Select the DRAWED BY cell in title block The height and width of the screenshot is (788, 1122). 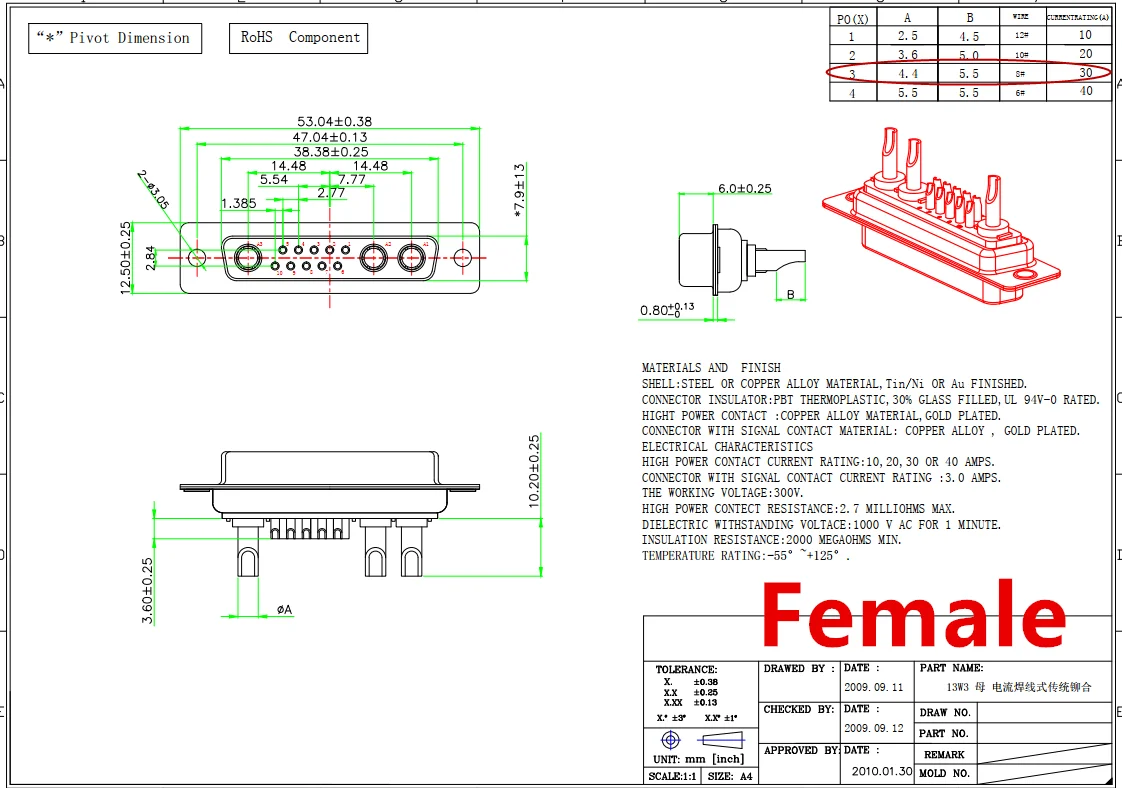[x=799, y=669]
